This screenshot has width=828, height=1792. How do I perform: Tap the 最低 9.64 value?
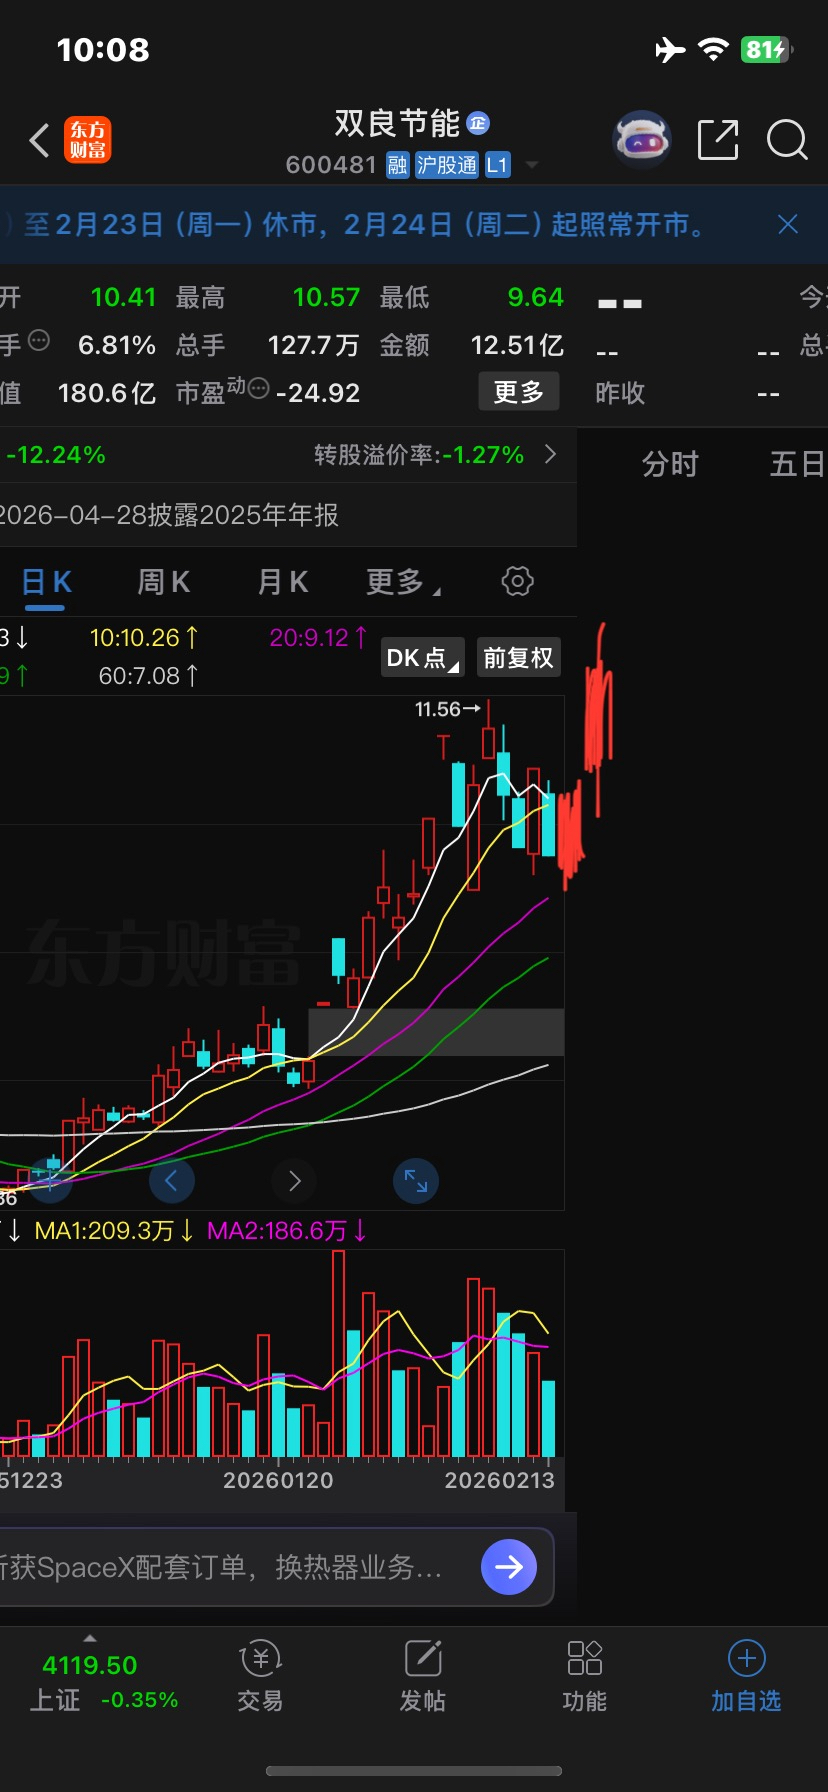[536, 297]
